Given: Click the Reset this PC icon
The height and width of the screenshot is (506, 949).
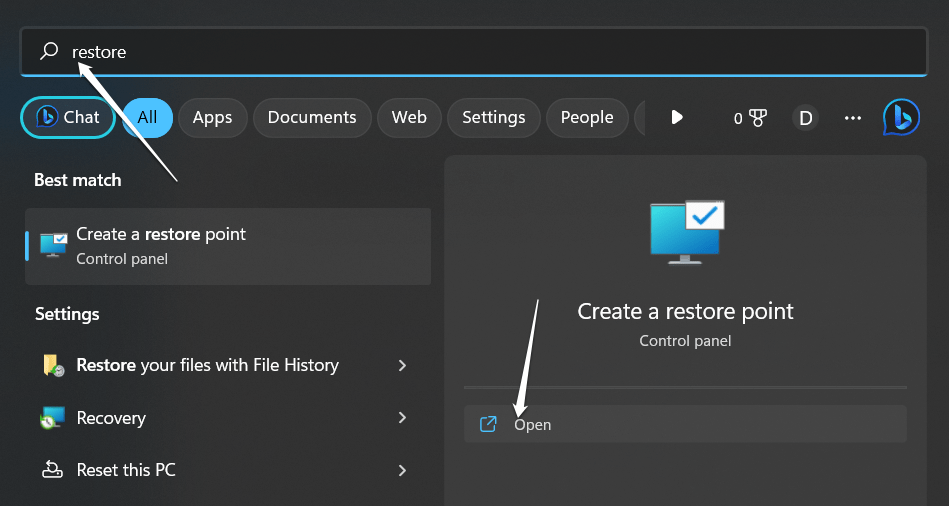Looking at the screenshot, I should (x=52, y=470).
